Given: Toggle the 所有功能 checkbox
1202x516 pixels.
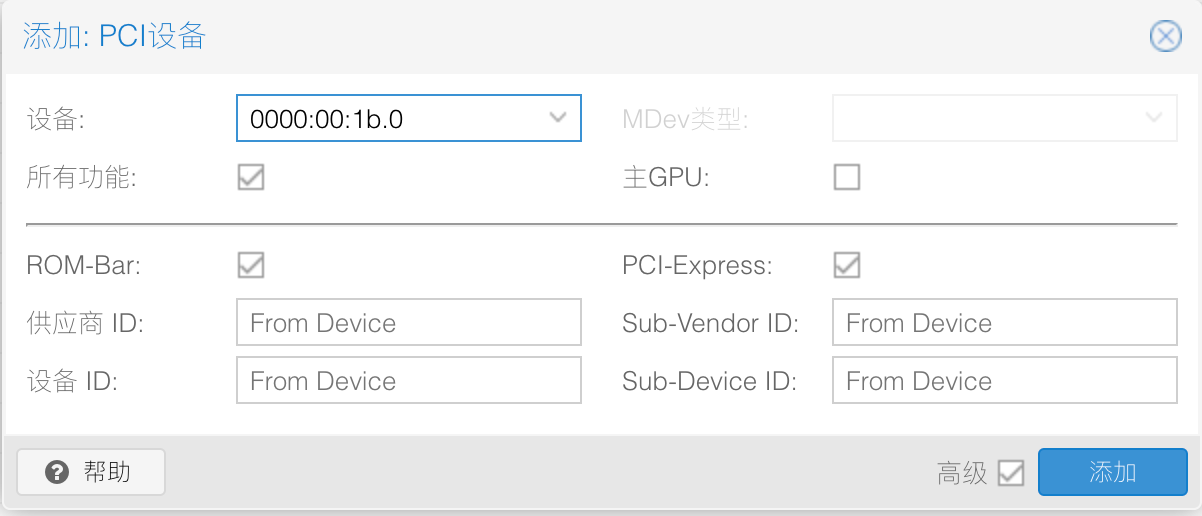Looking at the screenshot, I should click(251, 177).
